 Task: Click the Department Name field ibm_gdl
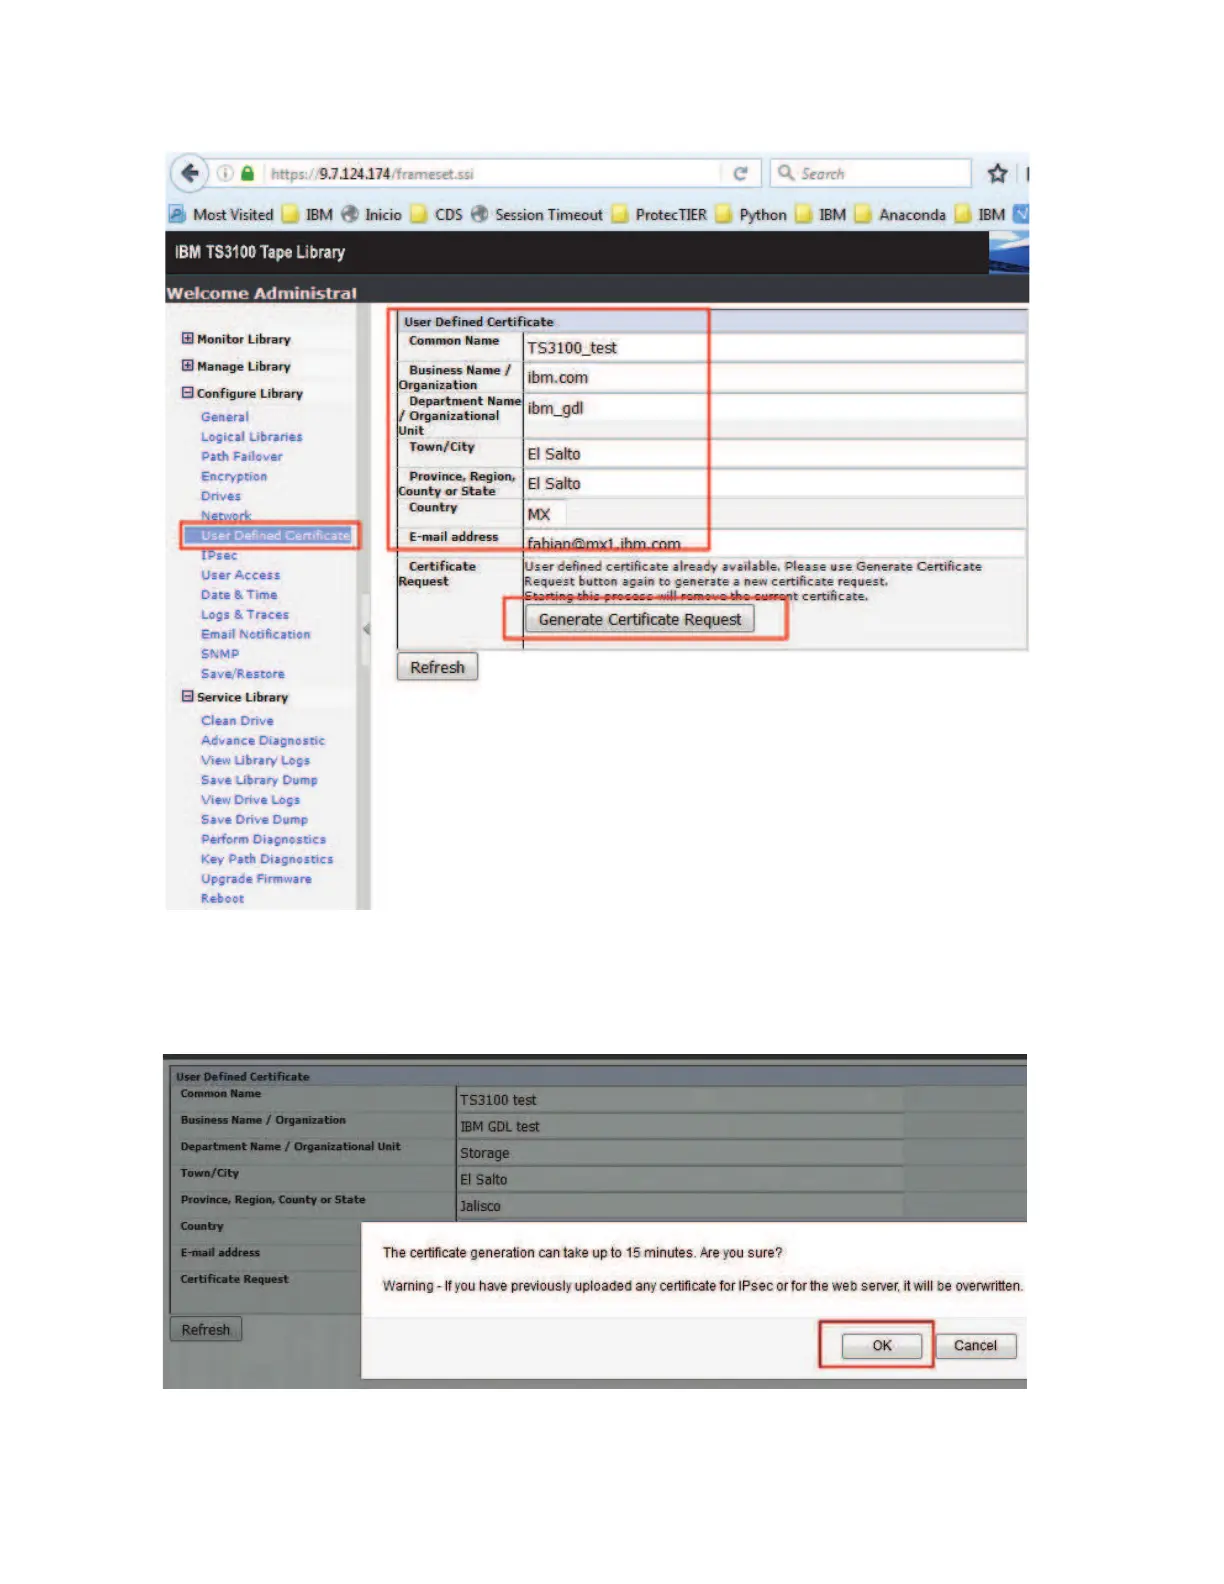774,408
